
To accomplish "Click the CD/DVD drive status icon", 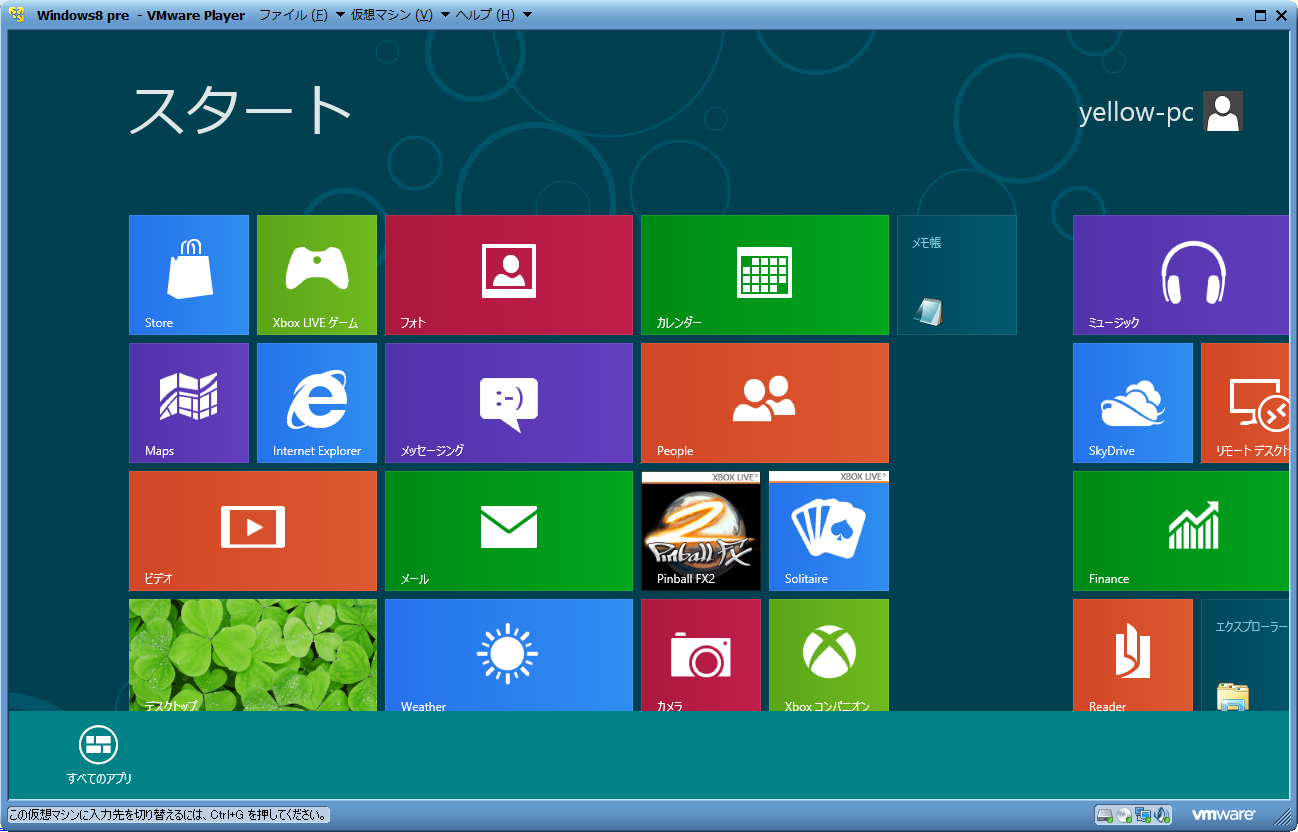I will point(1124,814).
